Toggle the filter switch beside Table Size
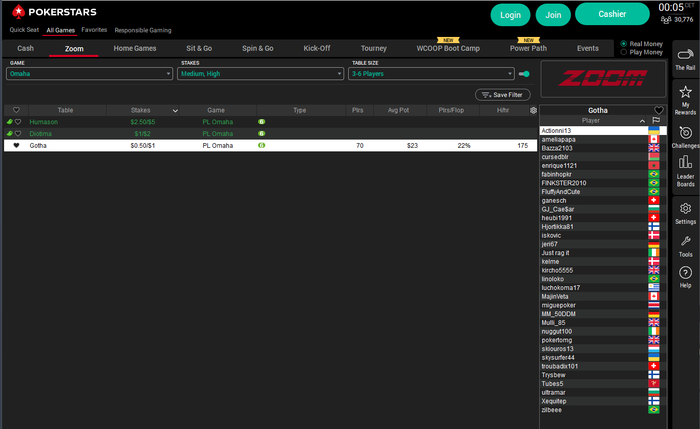Viewport: 700px width, 429px height. [x=523, y=73]
